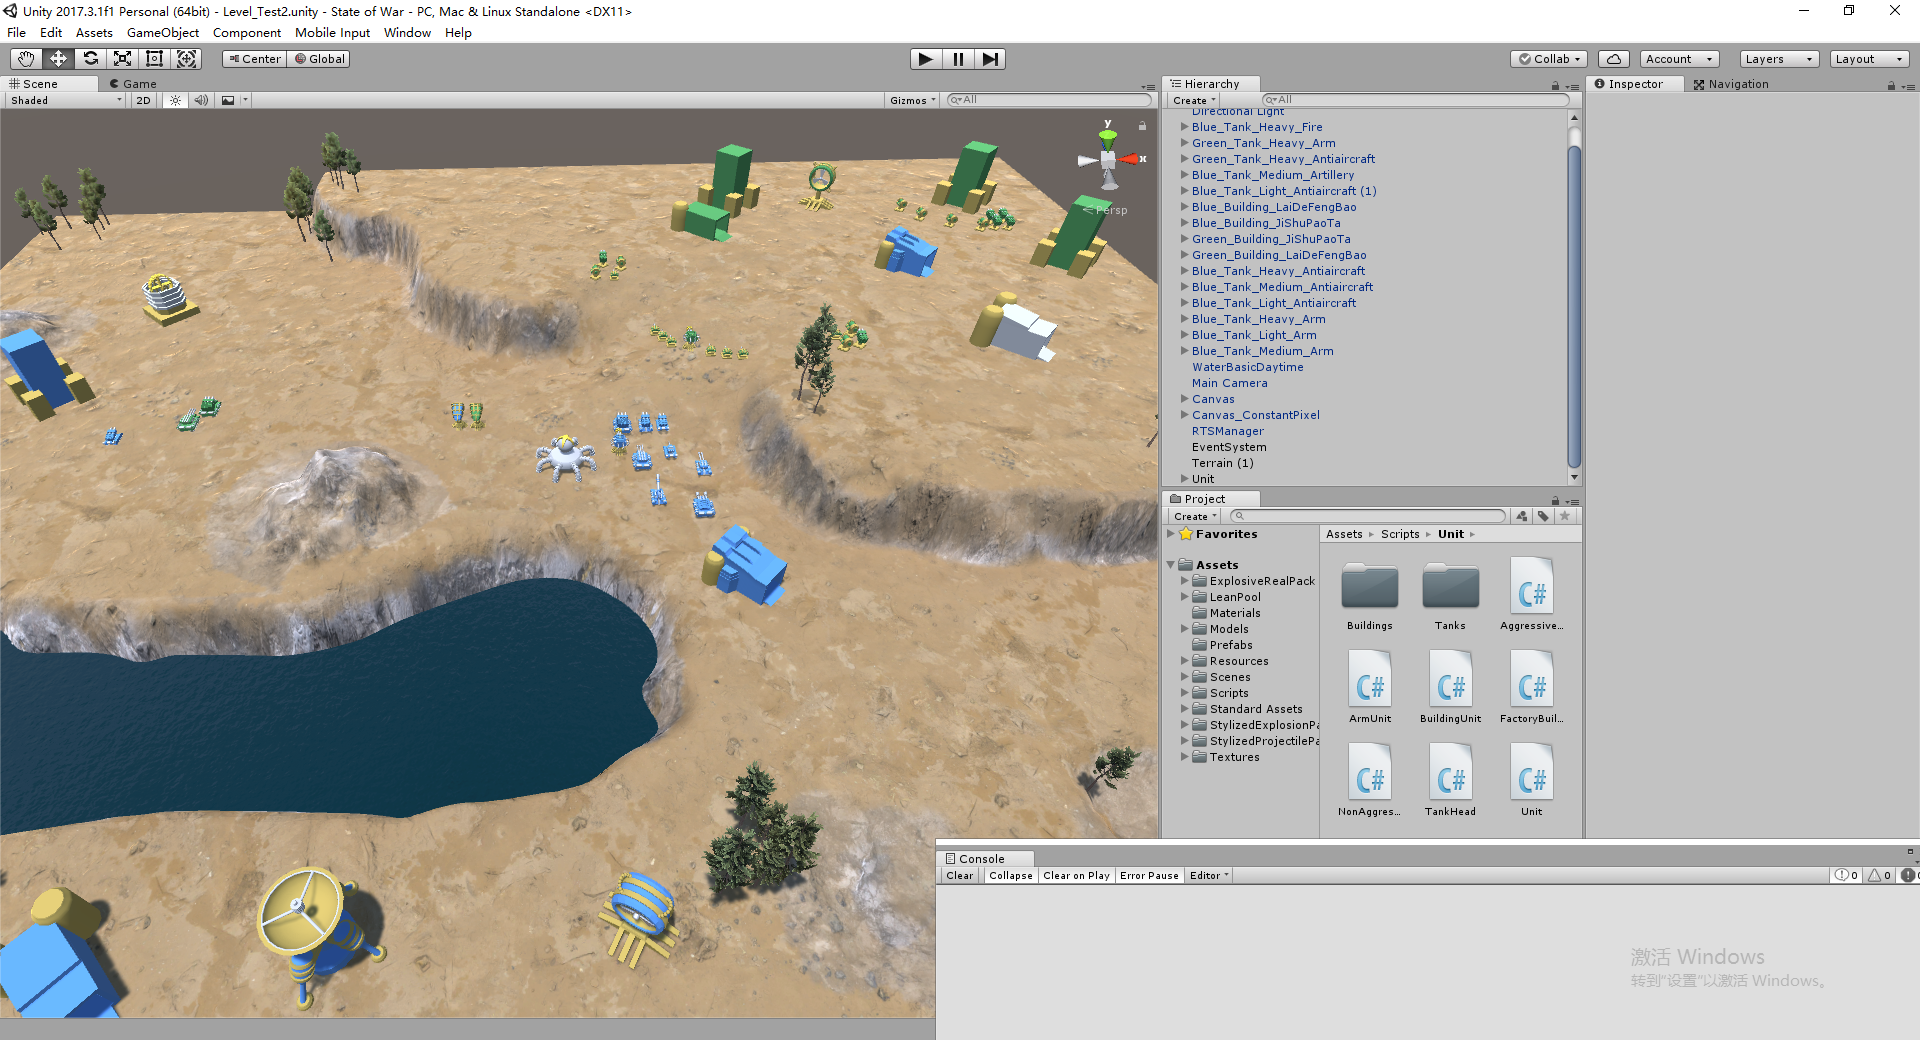
Task: Click Assets in Project breadcrumb
Action: [1344, 534]
